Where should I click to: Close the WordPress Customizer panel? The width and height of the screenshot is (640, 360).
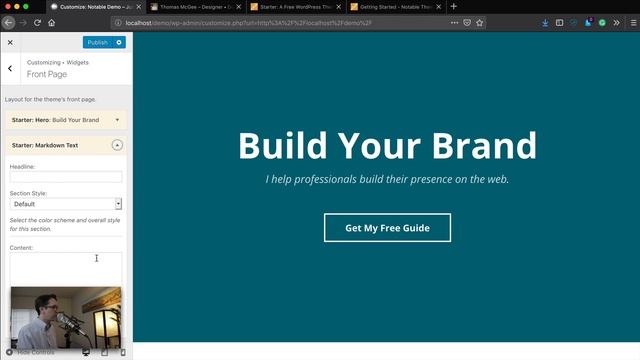tap(10, 42)
